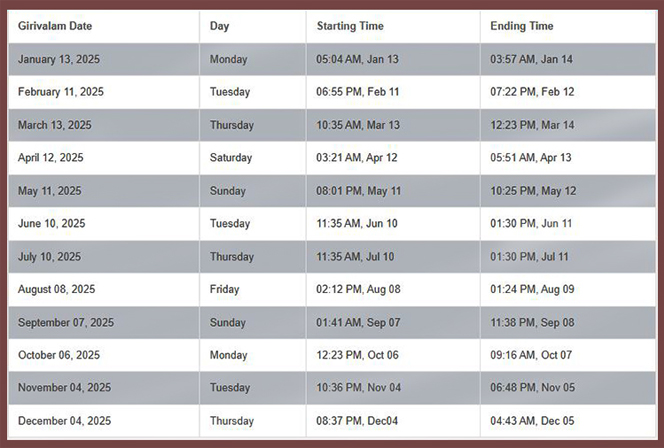Image resolution: width=664 pixels, height=448 pixels.
Task: Click ending time 01:30 PM, Jun 11
Action: coord(532,224)
